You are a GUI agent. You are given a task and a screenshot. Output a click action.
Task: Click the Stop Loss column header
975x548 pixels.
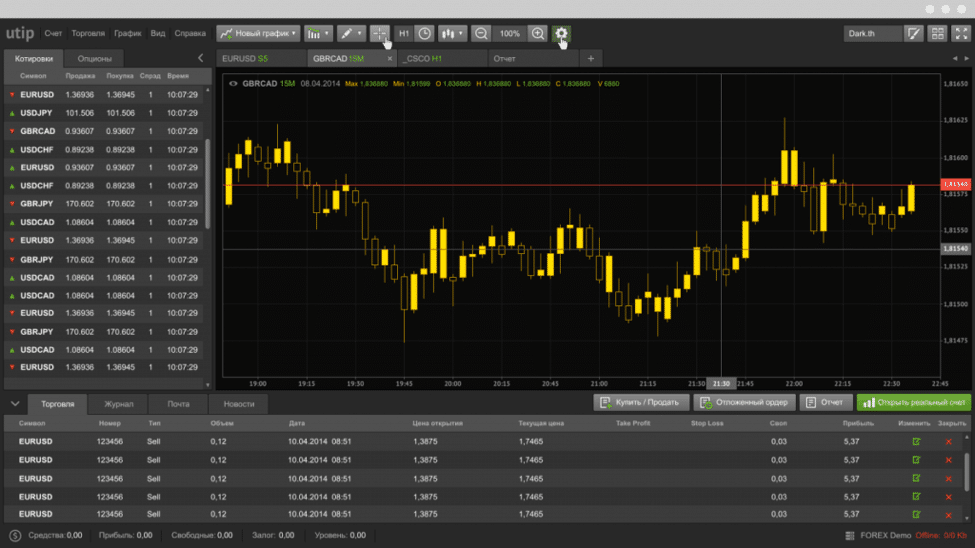point(707,424)
